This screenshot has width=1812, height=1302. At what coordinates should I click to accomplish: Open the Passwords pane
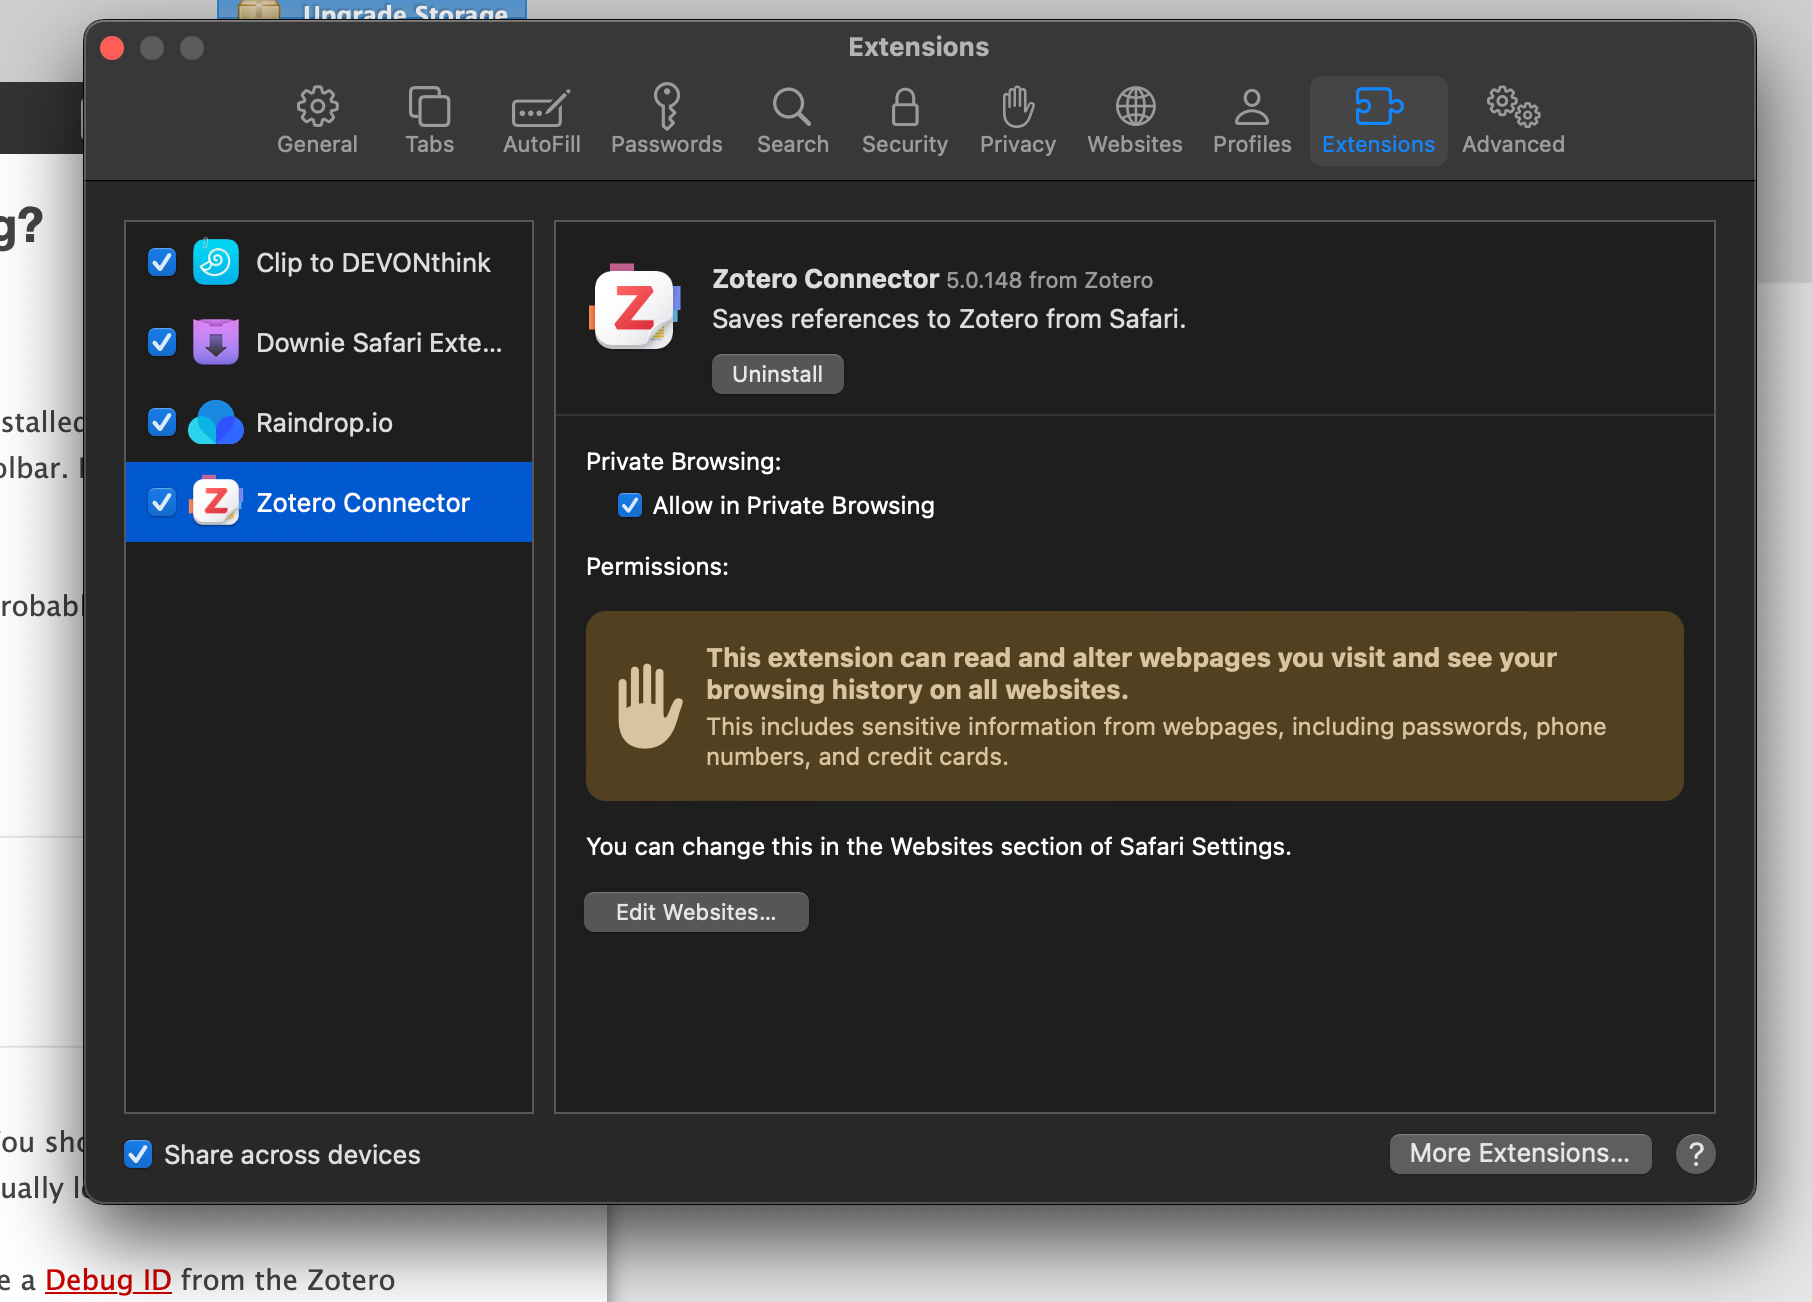(x=666, y=121)
